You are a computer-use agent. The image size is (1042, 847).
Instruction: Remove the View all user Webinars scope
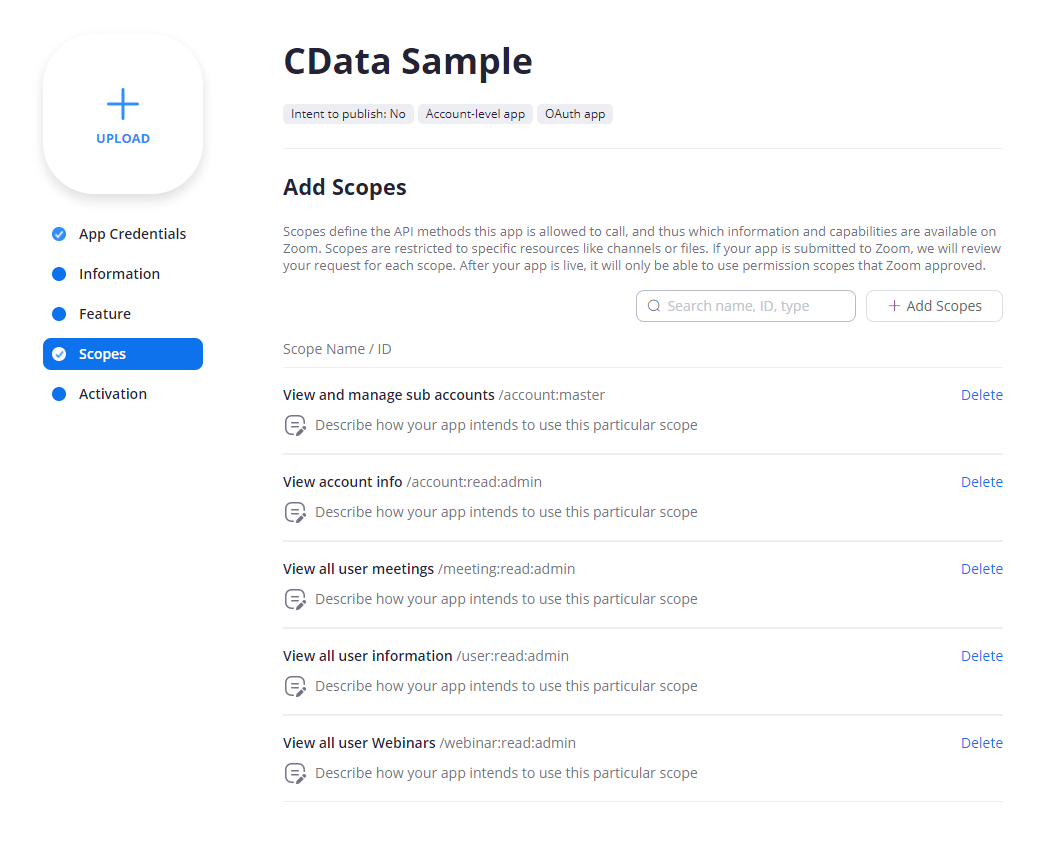pyautogui.click(x=981, y=743)
